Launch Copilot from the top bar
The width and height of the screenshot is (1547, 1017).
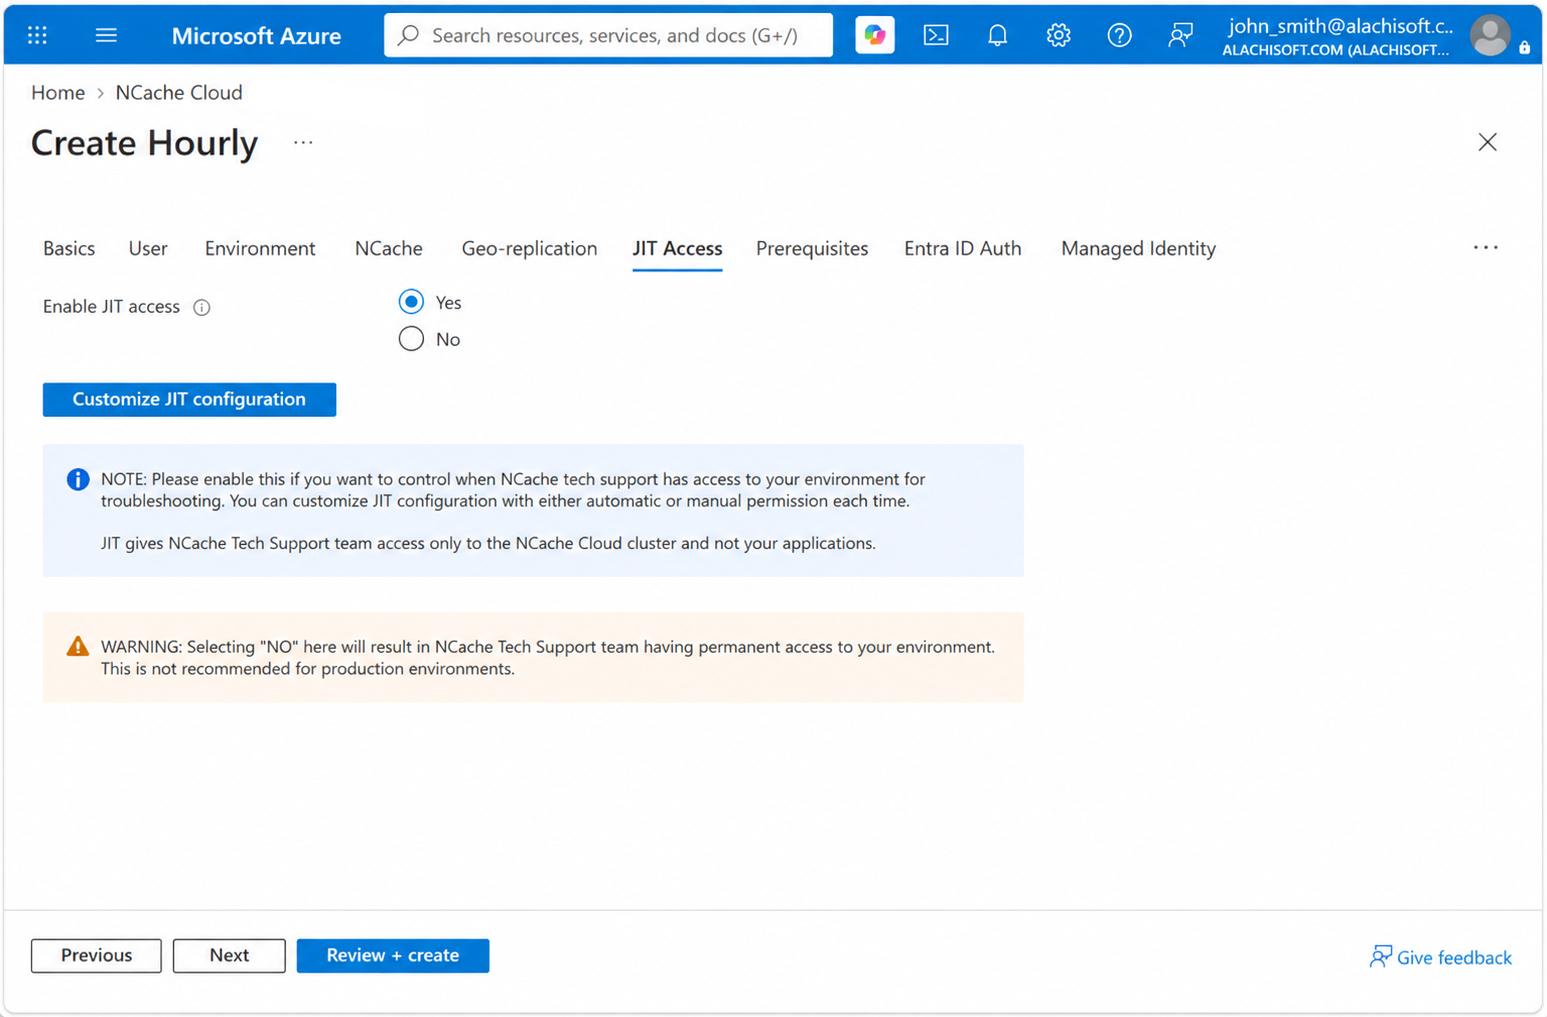point(875,35)
